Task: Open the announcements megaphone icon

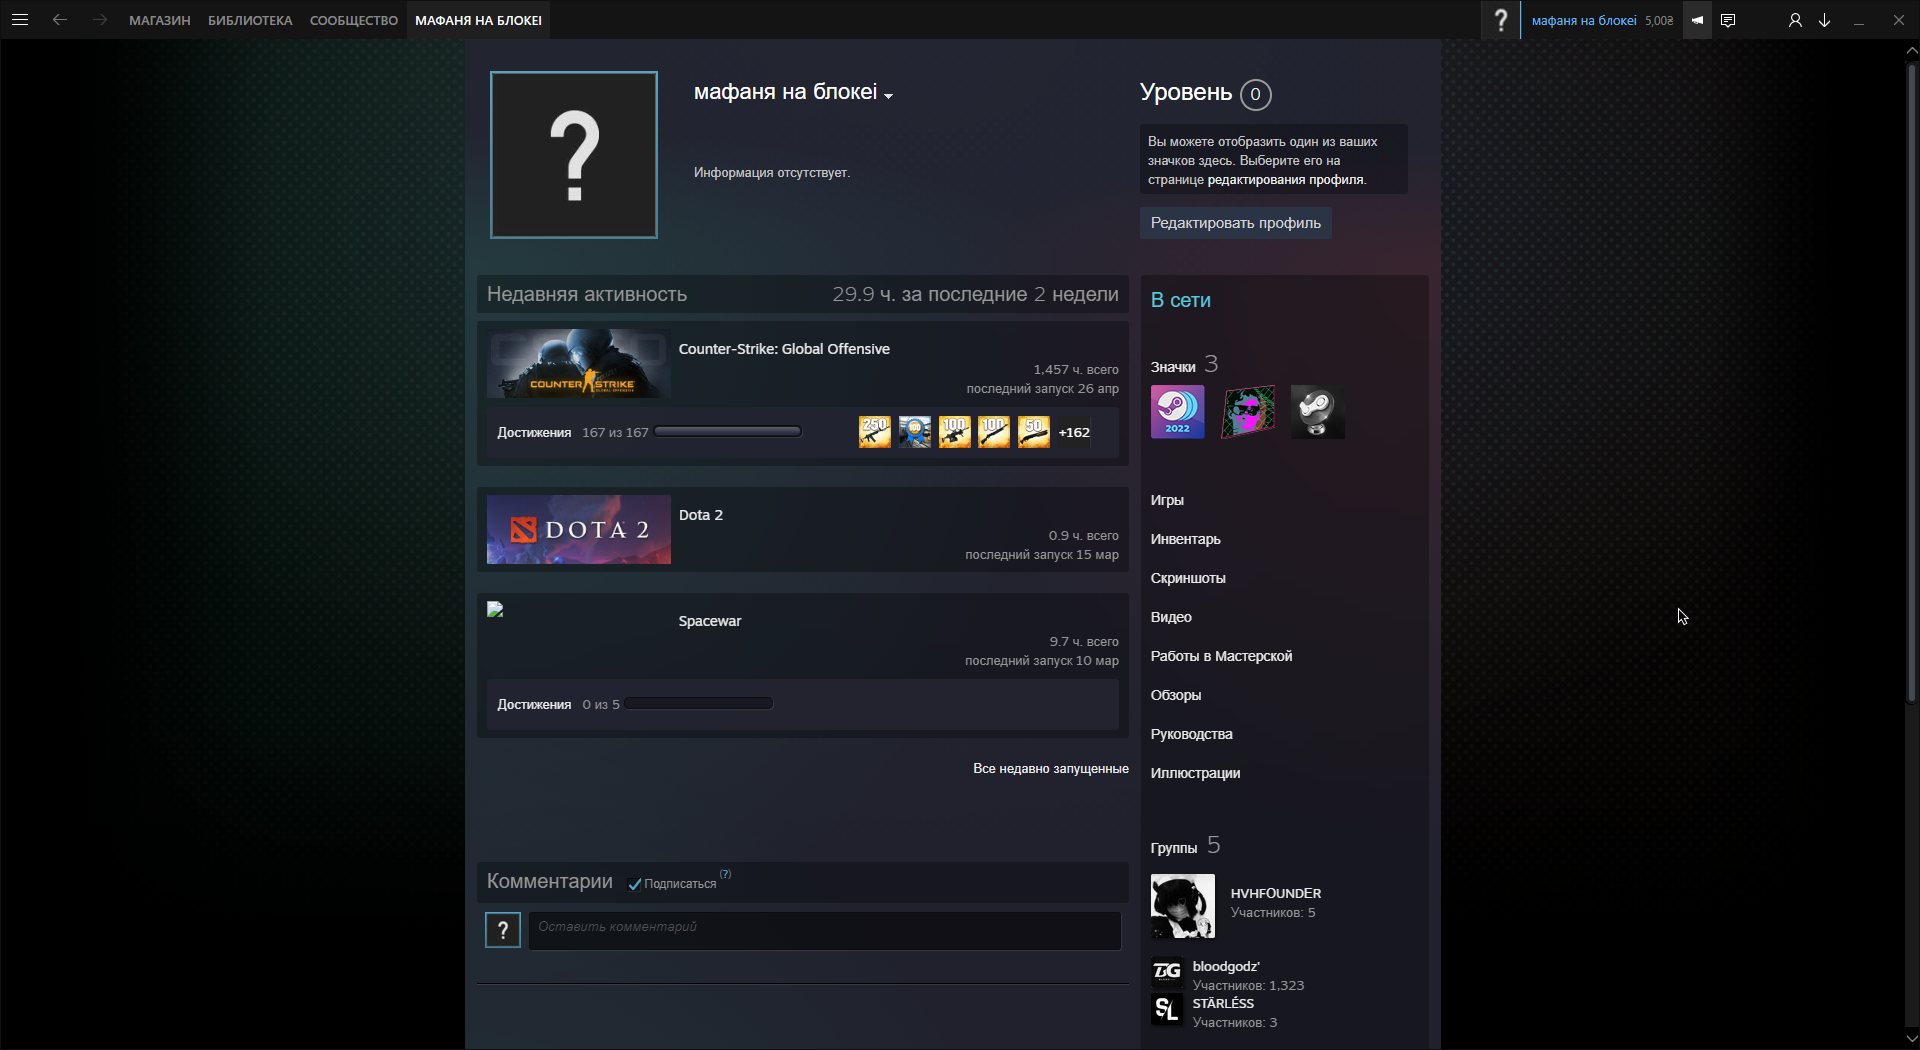Action: 1697,20
